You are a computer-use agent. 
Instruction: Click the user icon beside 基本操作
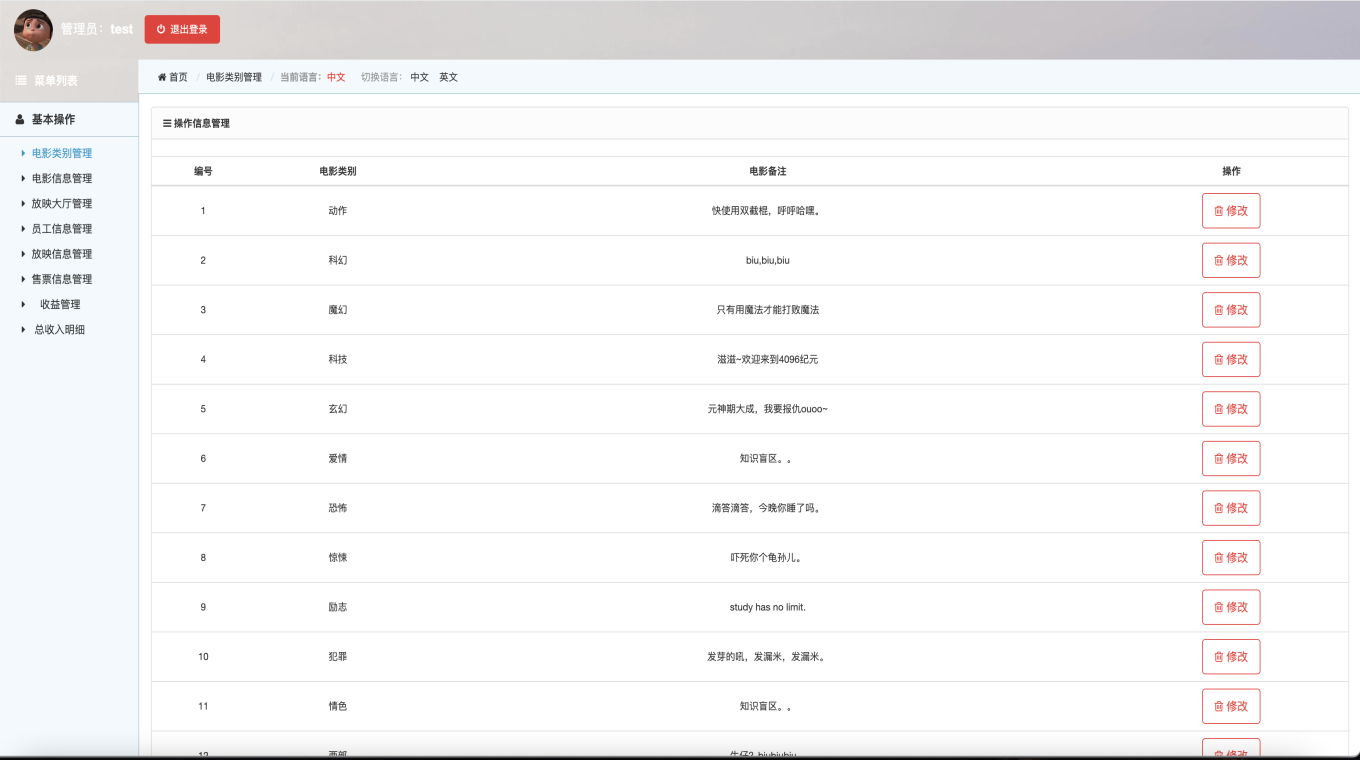20,119
